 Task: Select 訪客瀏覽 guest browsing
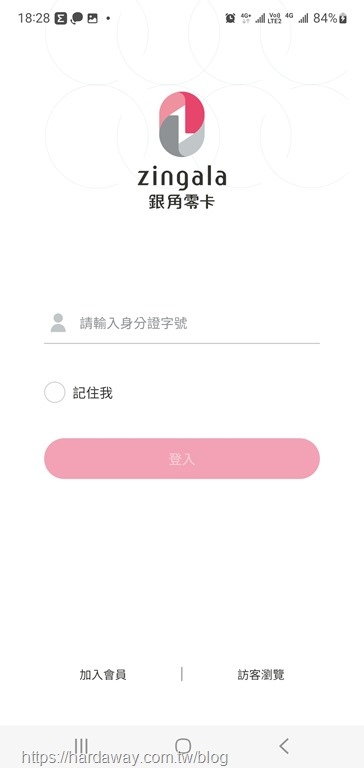click(x=261, y=674)
